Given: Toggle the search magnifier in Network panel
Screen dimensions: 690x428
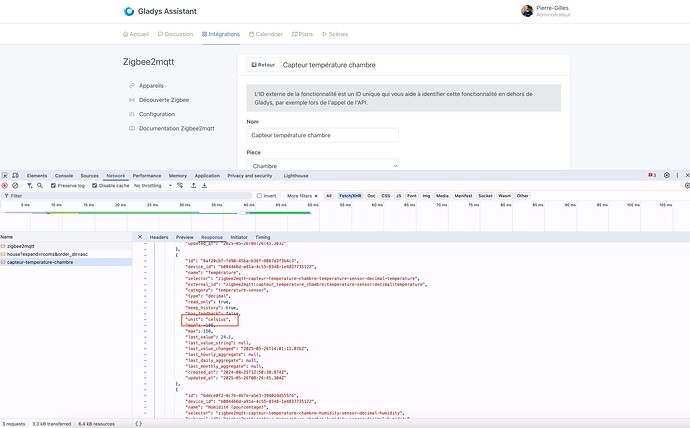Looking at the screenshot, I should pos(40,185).
